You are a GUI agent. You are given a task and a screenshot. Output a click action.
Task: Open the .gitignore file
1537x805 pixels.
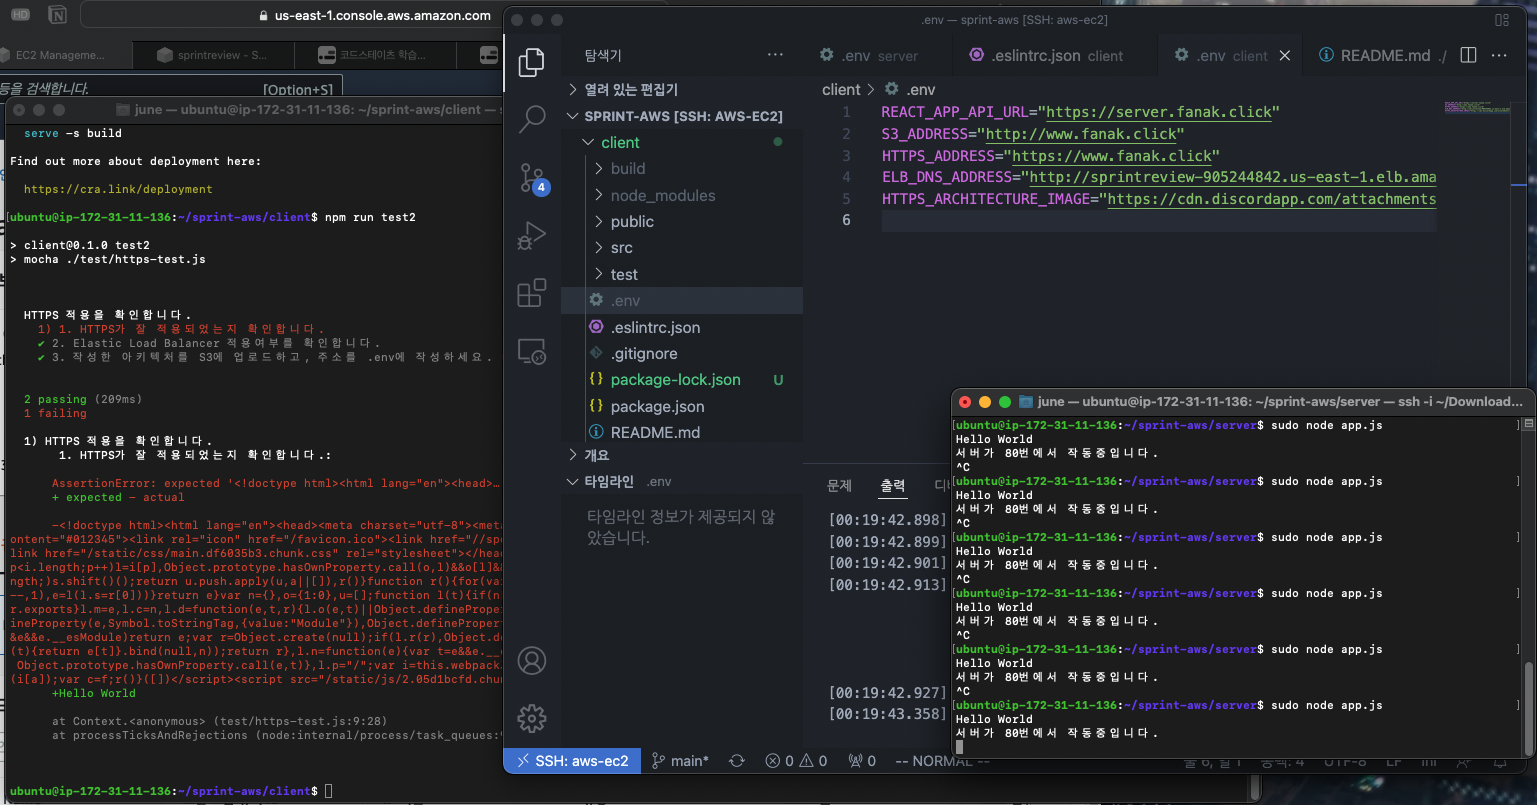click(x=682, y=354)
